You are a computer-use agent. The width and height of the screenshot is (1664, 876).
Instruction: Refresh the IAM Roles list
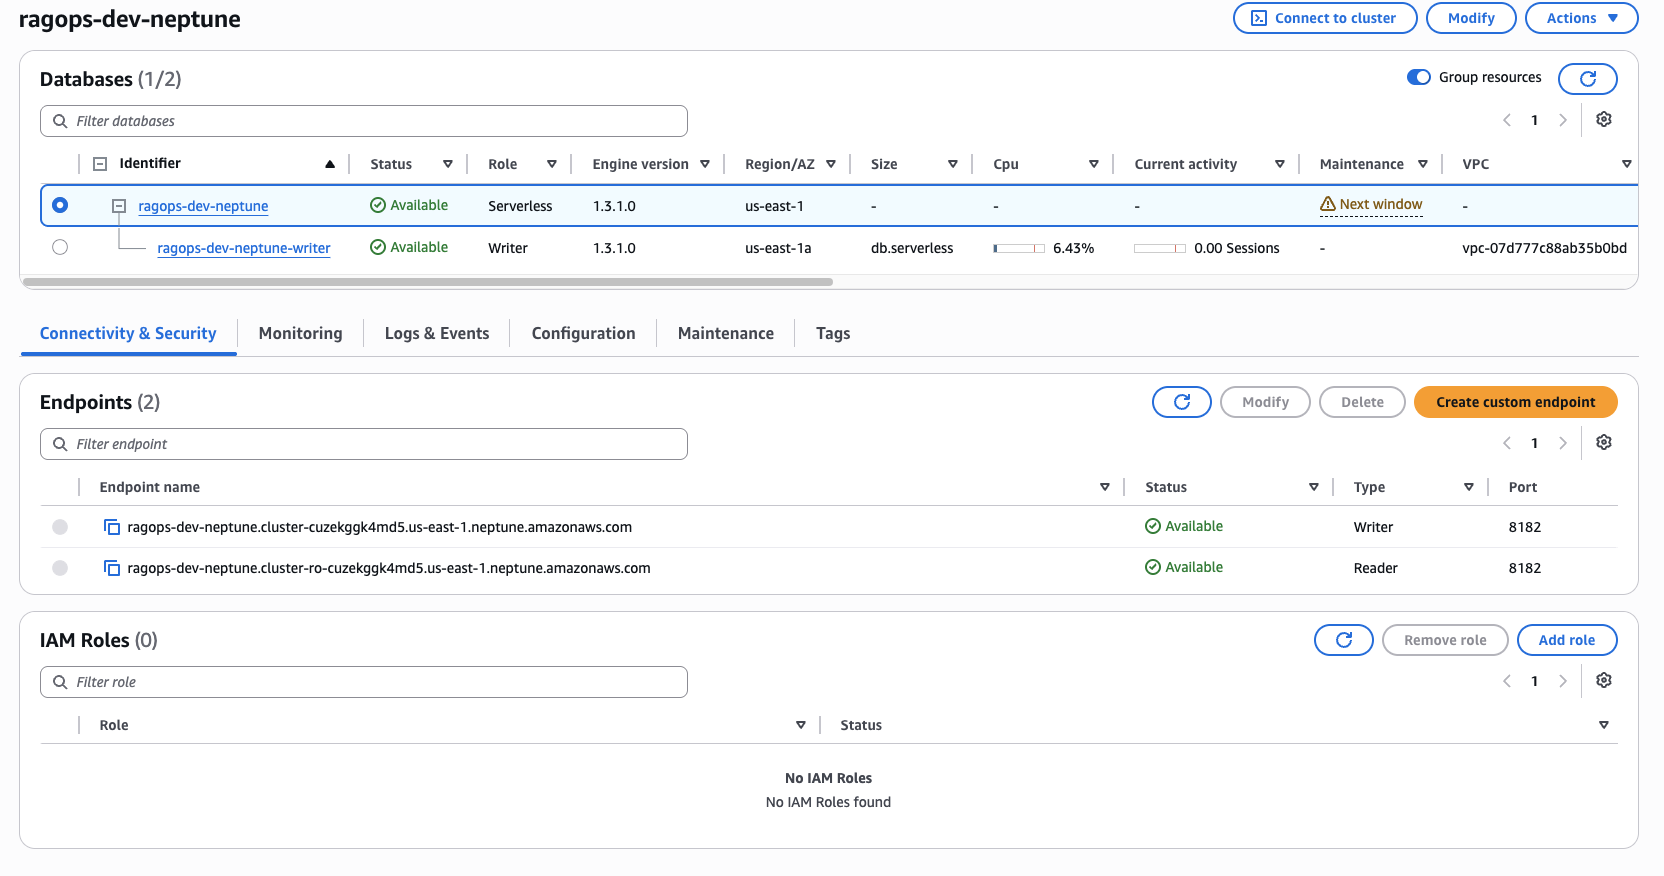pos(1344,640)
